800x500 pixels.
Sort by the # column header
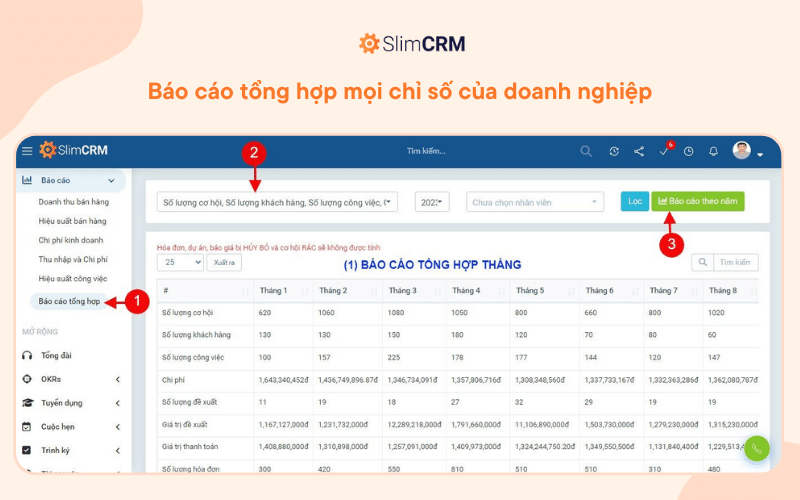(x=205, y=291)
